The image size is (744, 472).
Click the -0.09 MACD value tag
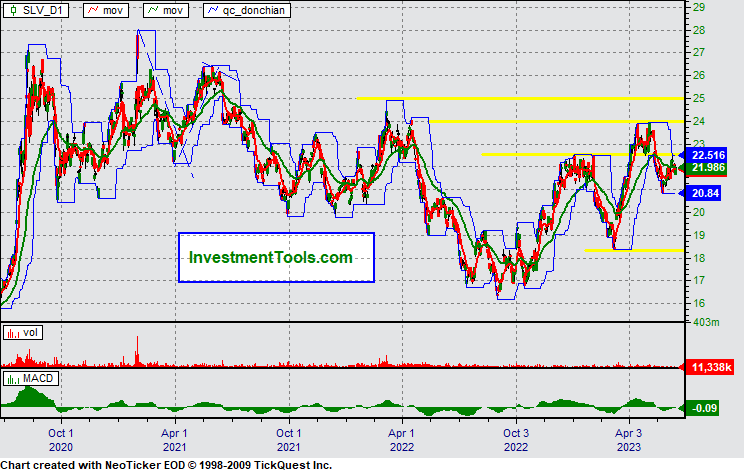(x=706, y=408)
